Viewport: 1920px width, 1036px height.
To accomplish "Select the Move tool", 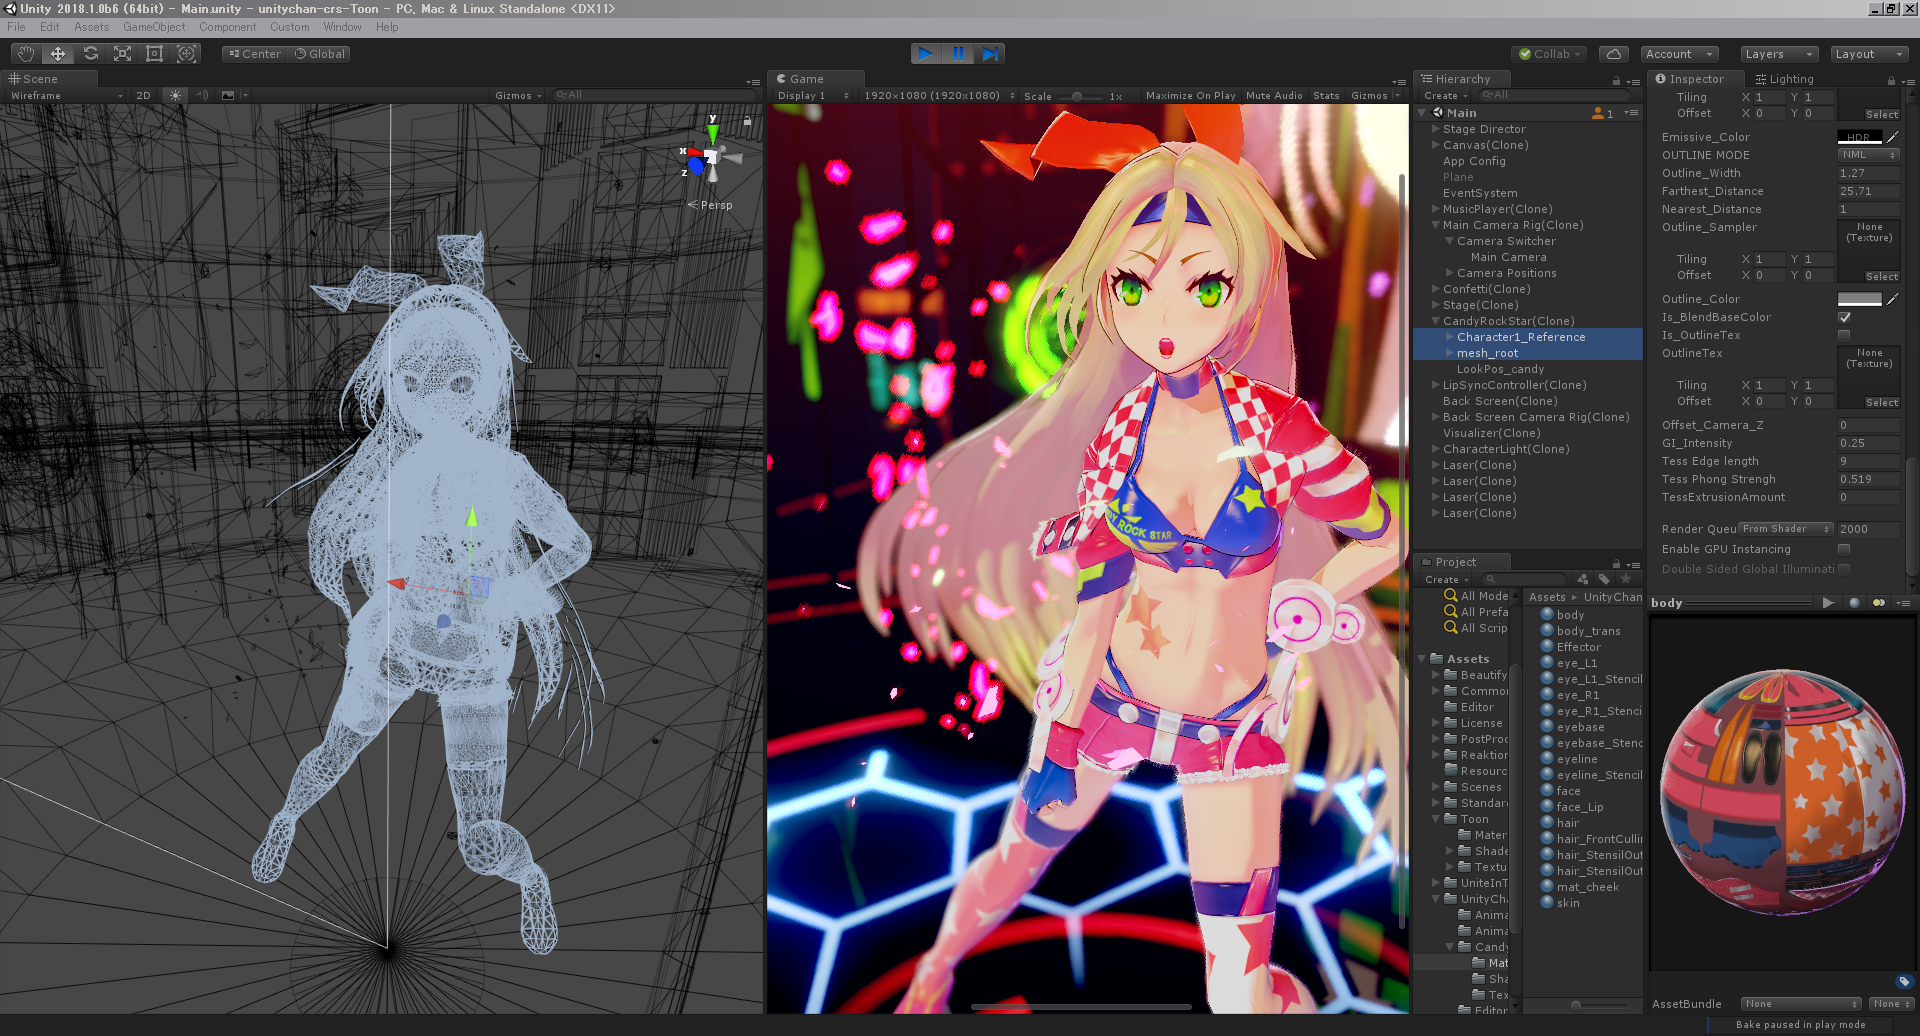I will pos(58,54).
